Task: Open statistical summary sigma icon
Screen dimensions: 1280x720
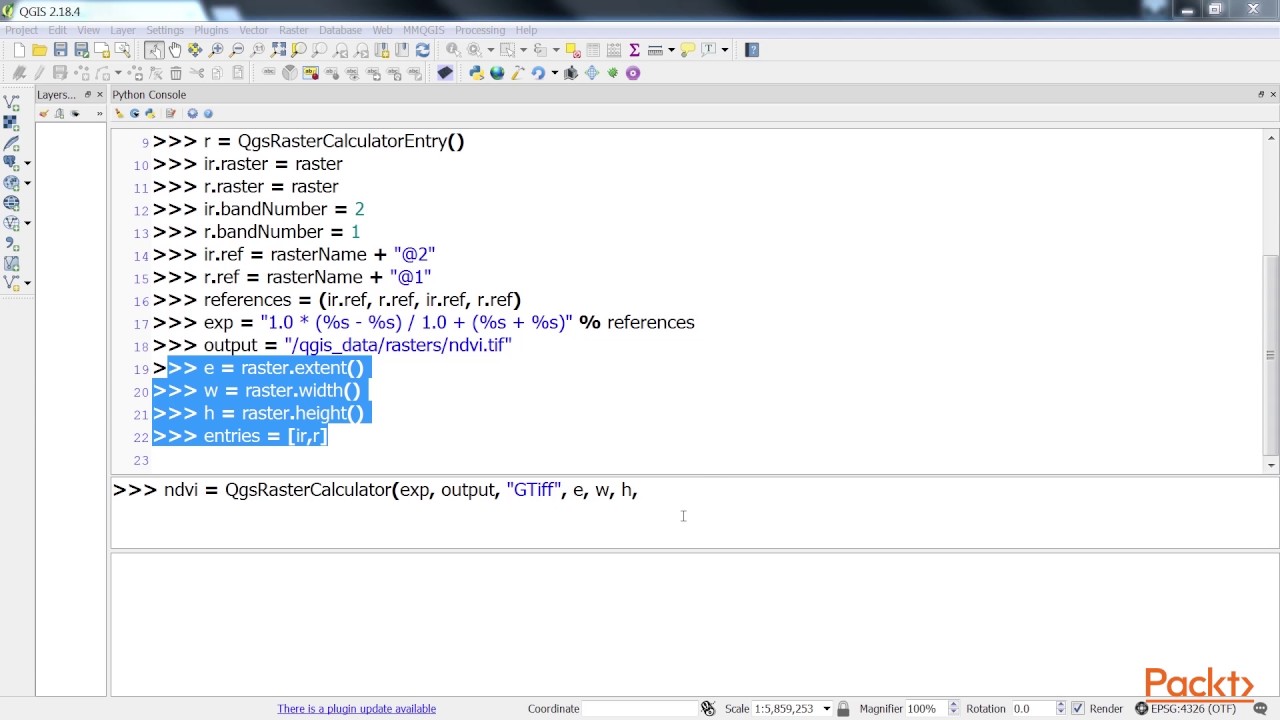Action: (634, 50)
